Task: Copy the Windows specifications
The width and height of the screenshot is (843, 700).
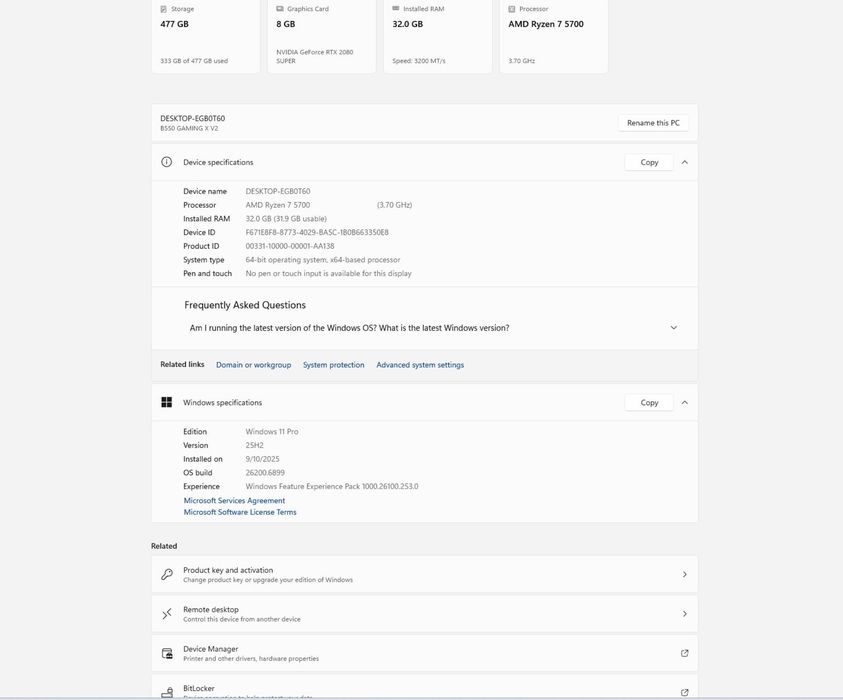Action: click(x=649, y=402)
